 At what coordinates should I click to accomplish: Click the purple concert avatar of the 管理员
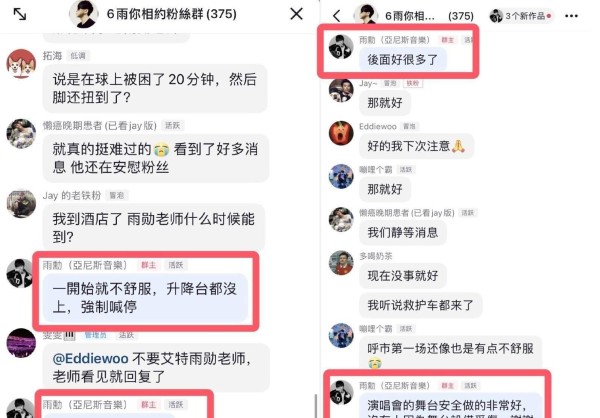[21, 343]
